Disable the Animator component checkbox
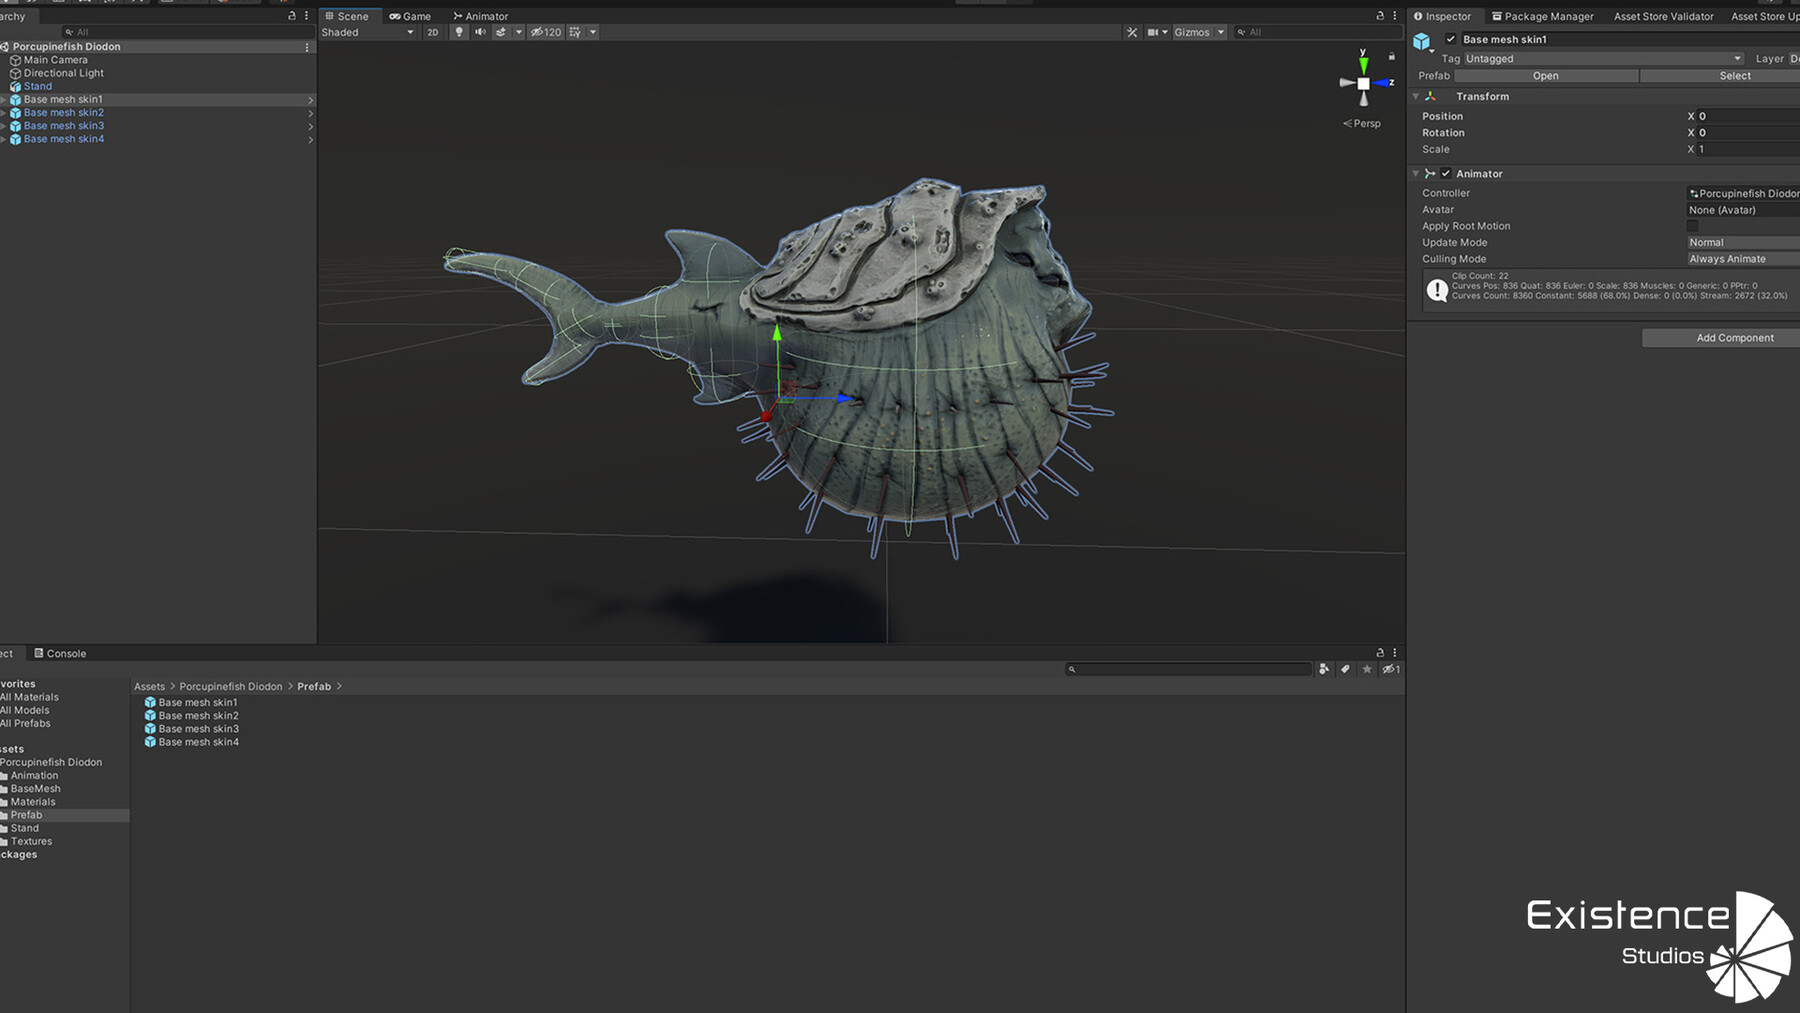1800x1013 pixels. tap(1446, 173)
